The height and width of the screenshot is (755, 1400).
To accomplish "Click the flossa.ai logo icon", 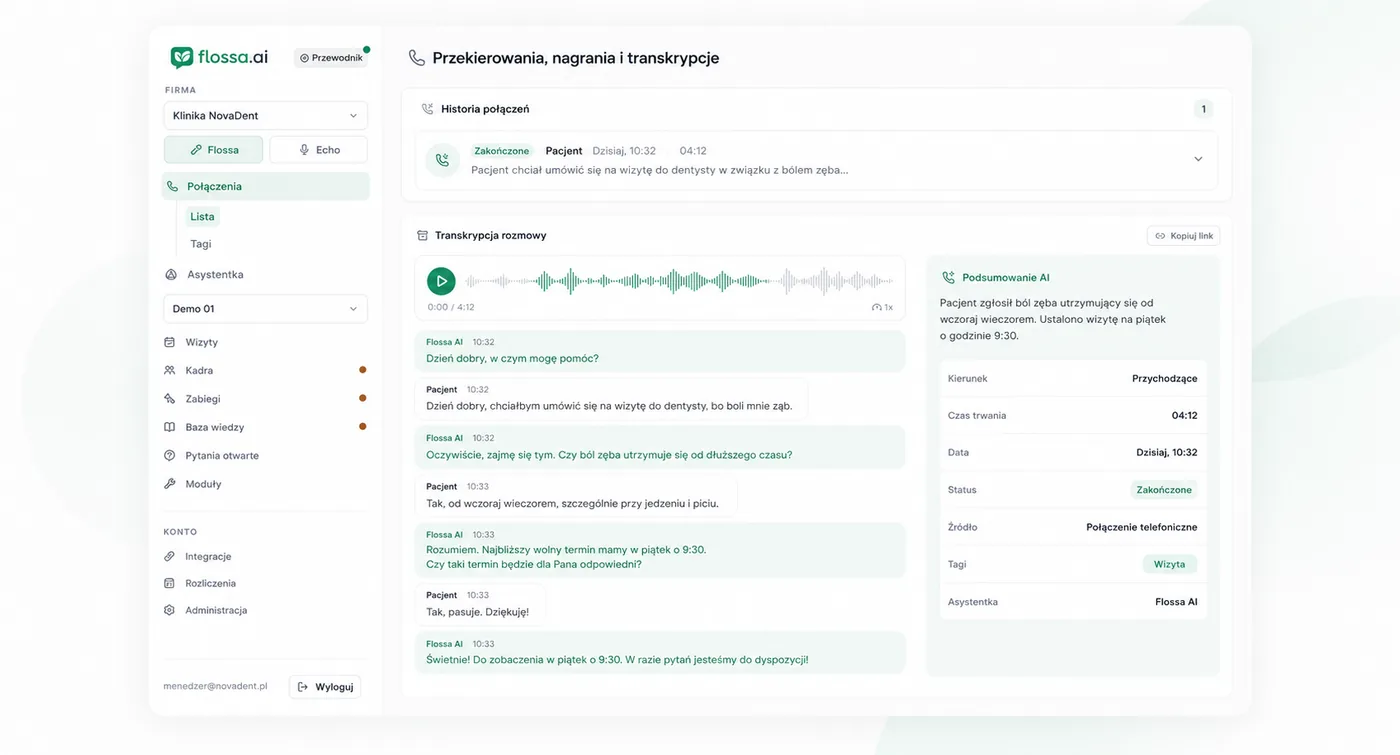I will (181, 58).
